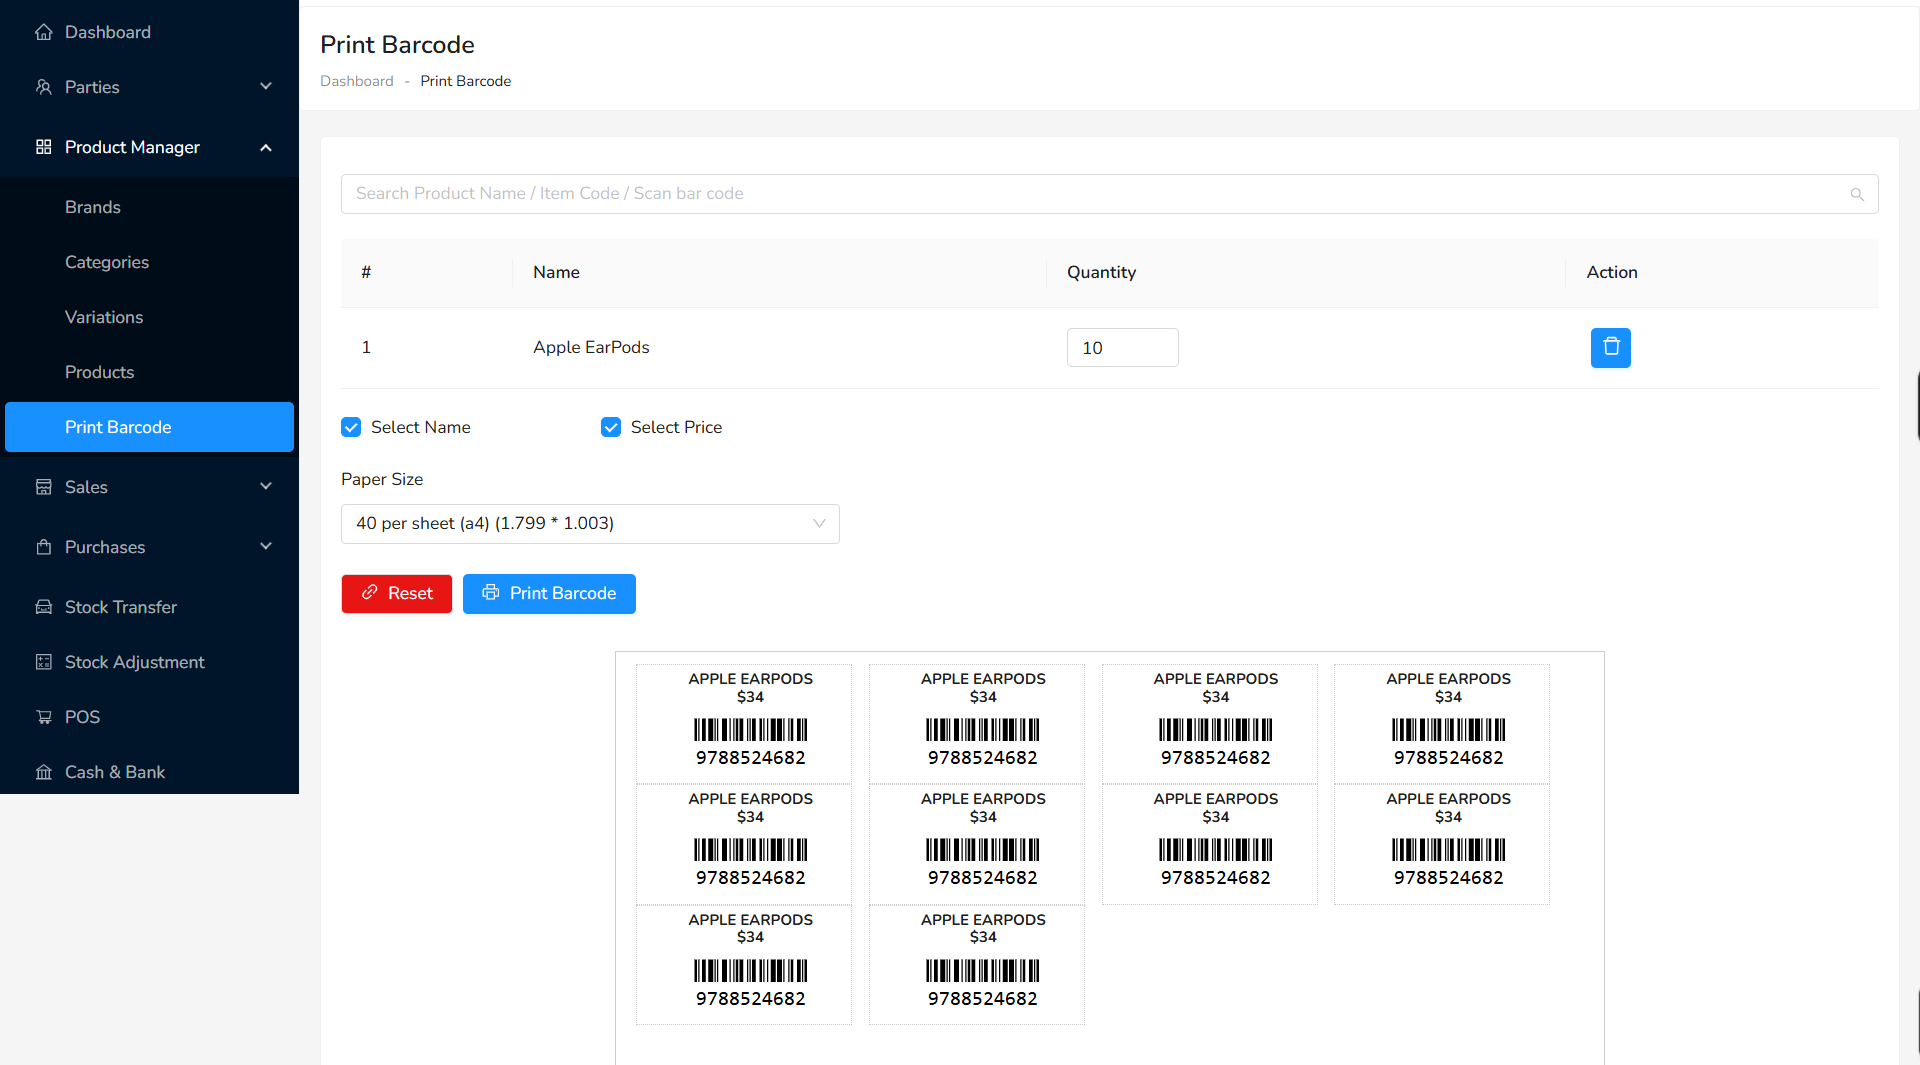This screenshot has width=1920, height=1065.
Task: Click the red Reset button
Action: point(397,594)
